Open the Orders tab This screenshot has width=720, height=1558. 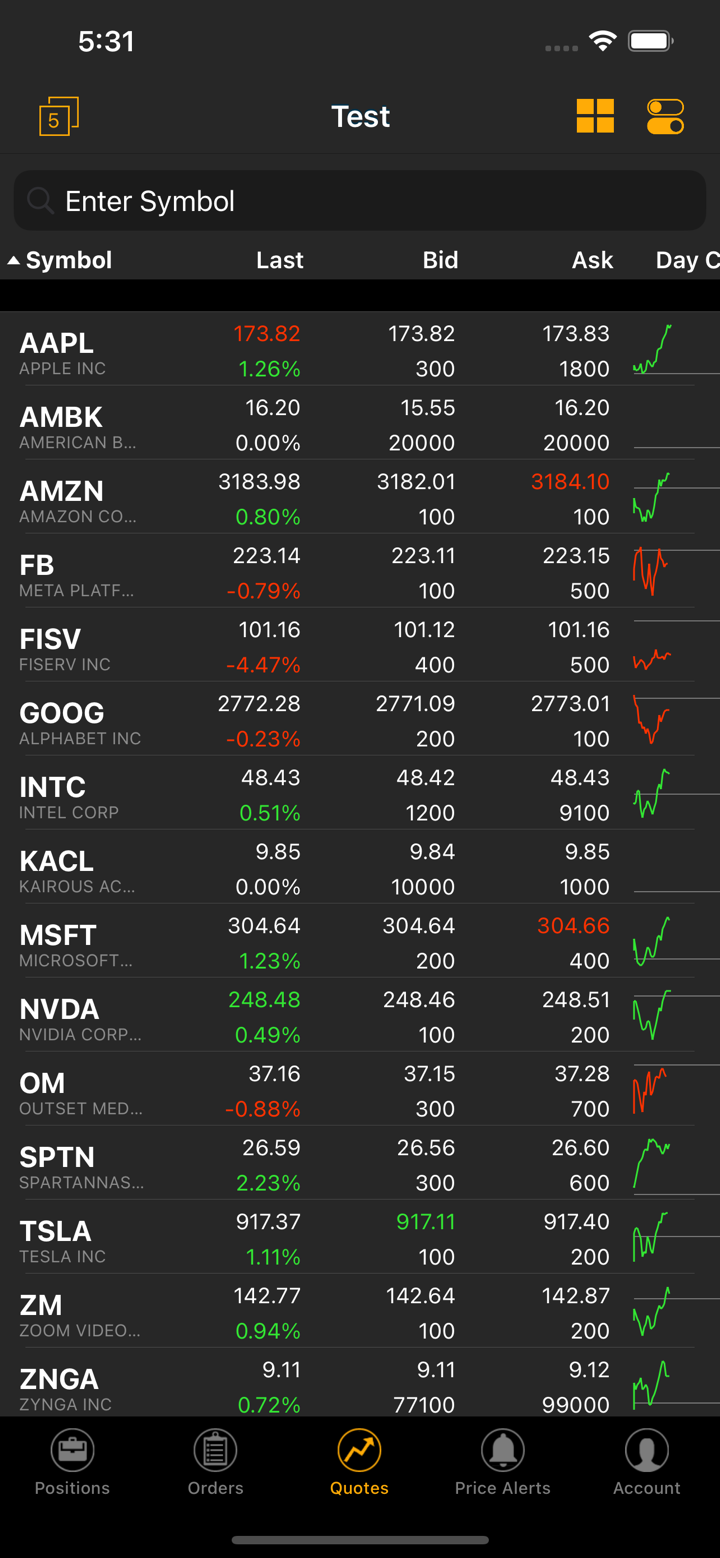(x=215, y=1462)
